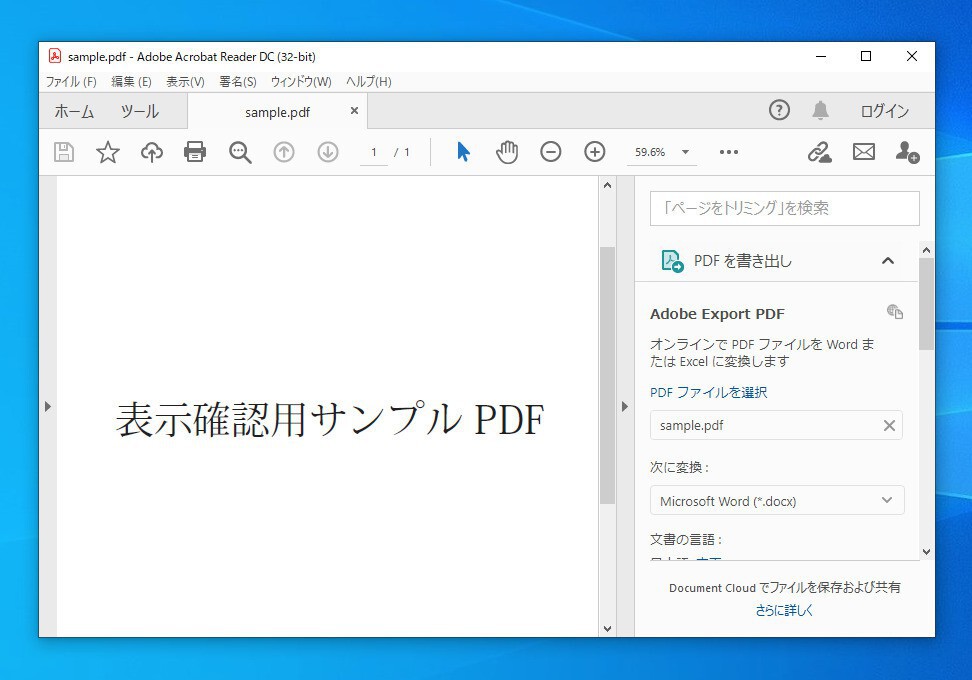The image size is (972, 680).
Task: Click the ログイン button
Action: pyautogui.click(x=884, y=111)
